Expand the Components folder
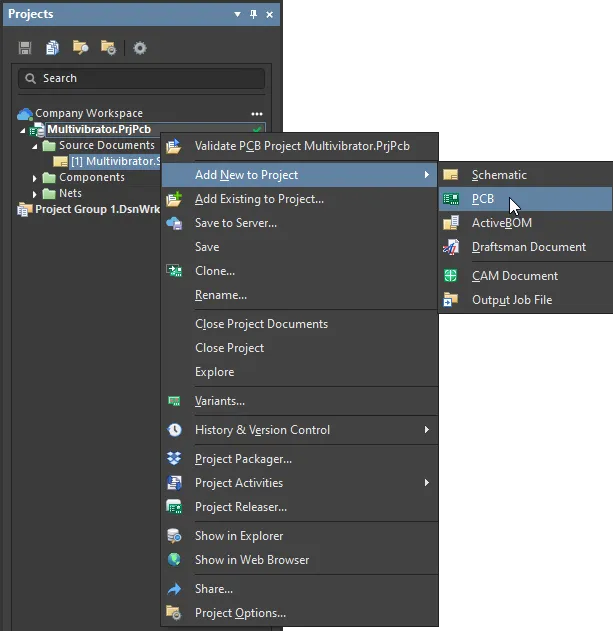 [x=35, y=178]
